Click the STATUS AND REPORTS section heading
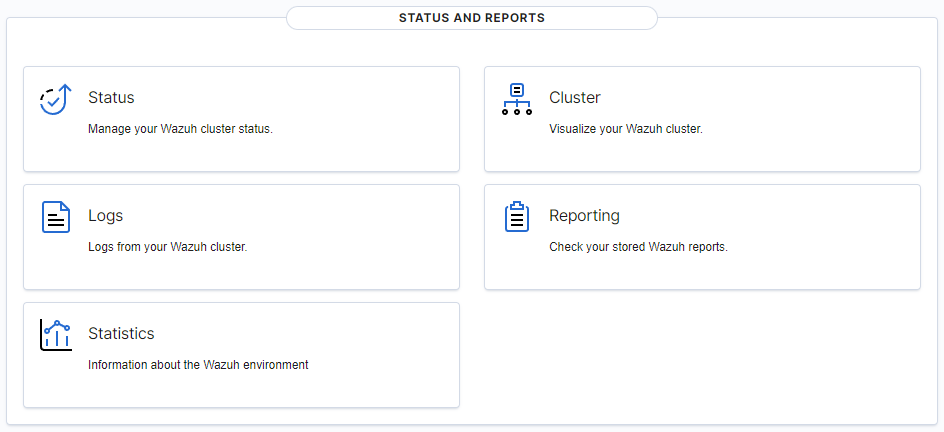 [x=472, y=18]
